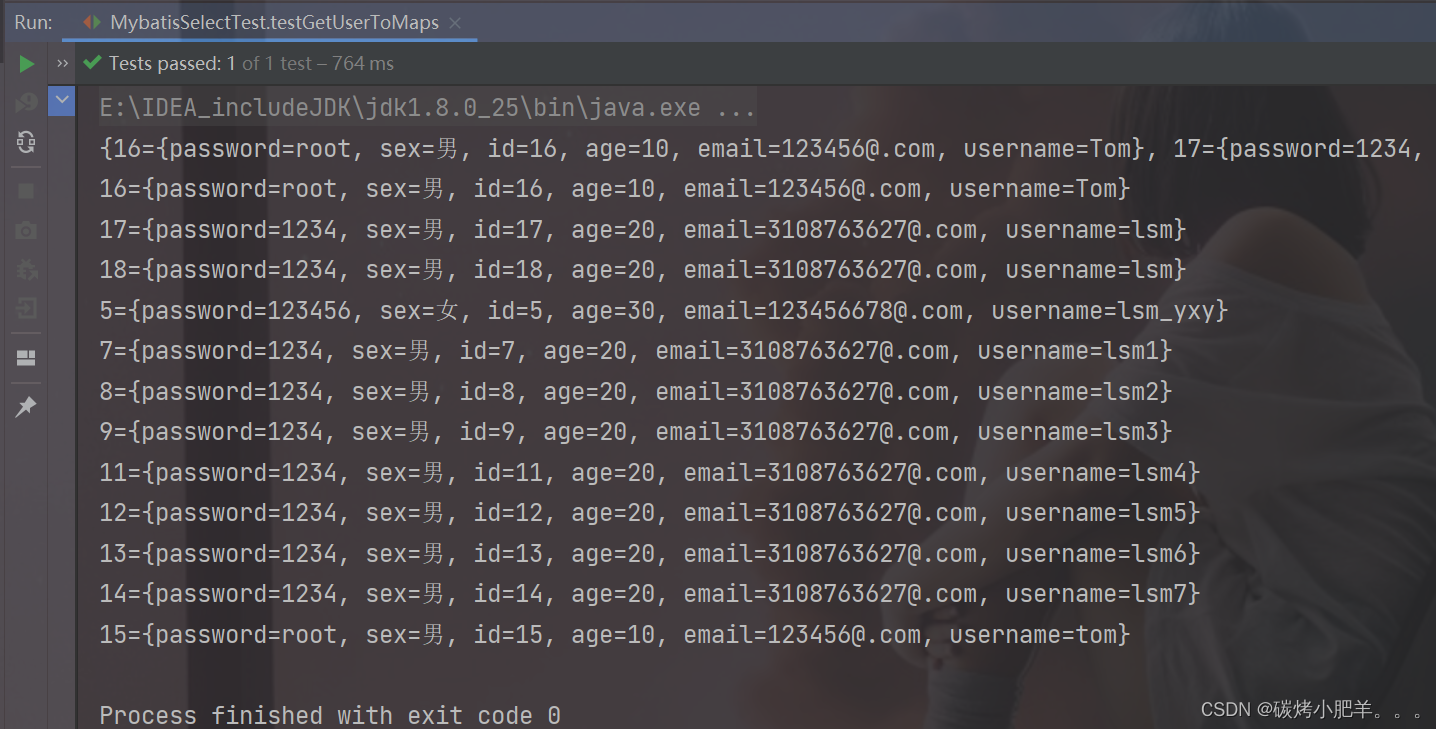Click the green Tests passed checkmark
This screenshot has width=1436, height=729.
(93, 63)
